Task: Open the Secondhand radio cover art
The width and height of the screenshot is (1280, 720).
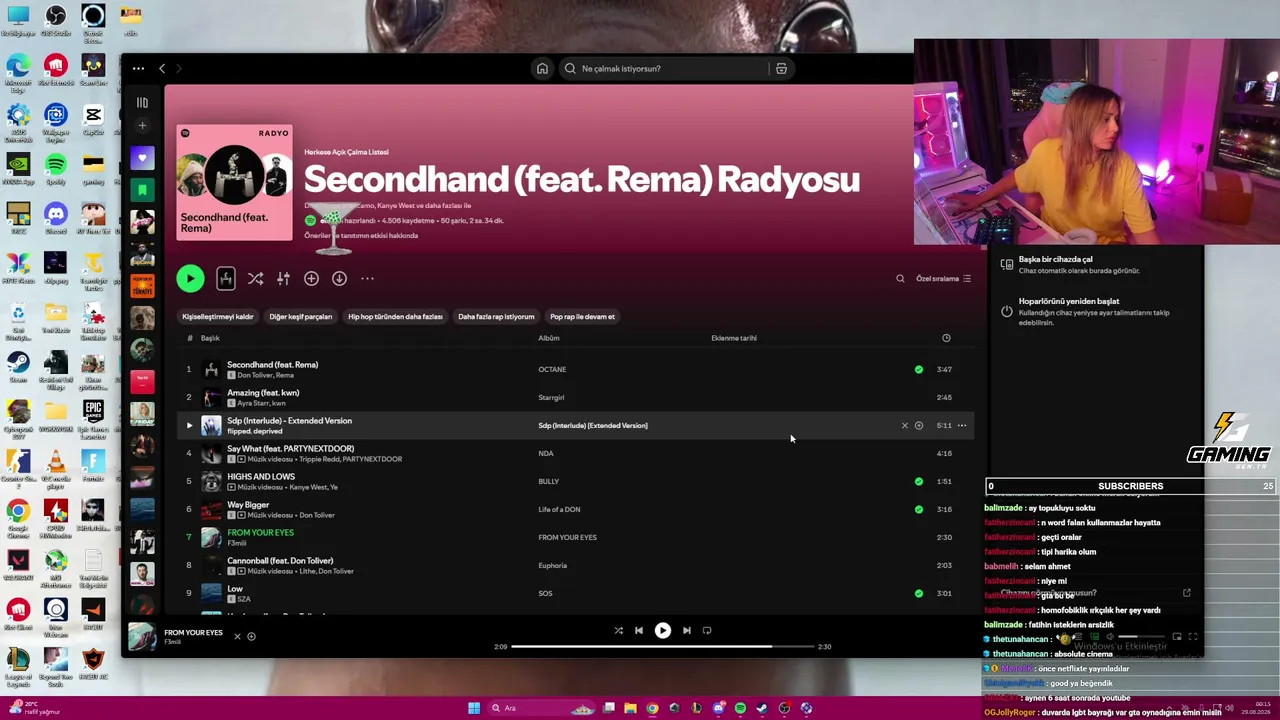Action: 235,183
